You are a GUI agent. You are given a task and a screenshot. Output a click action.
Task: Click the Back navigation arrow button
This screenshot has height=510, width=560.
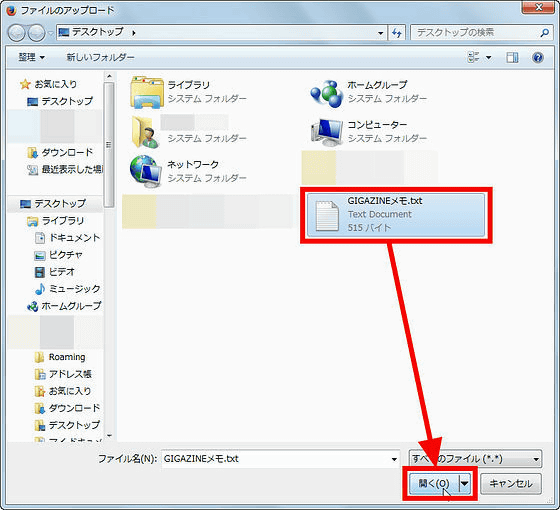tap(17, 33)
